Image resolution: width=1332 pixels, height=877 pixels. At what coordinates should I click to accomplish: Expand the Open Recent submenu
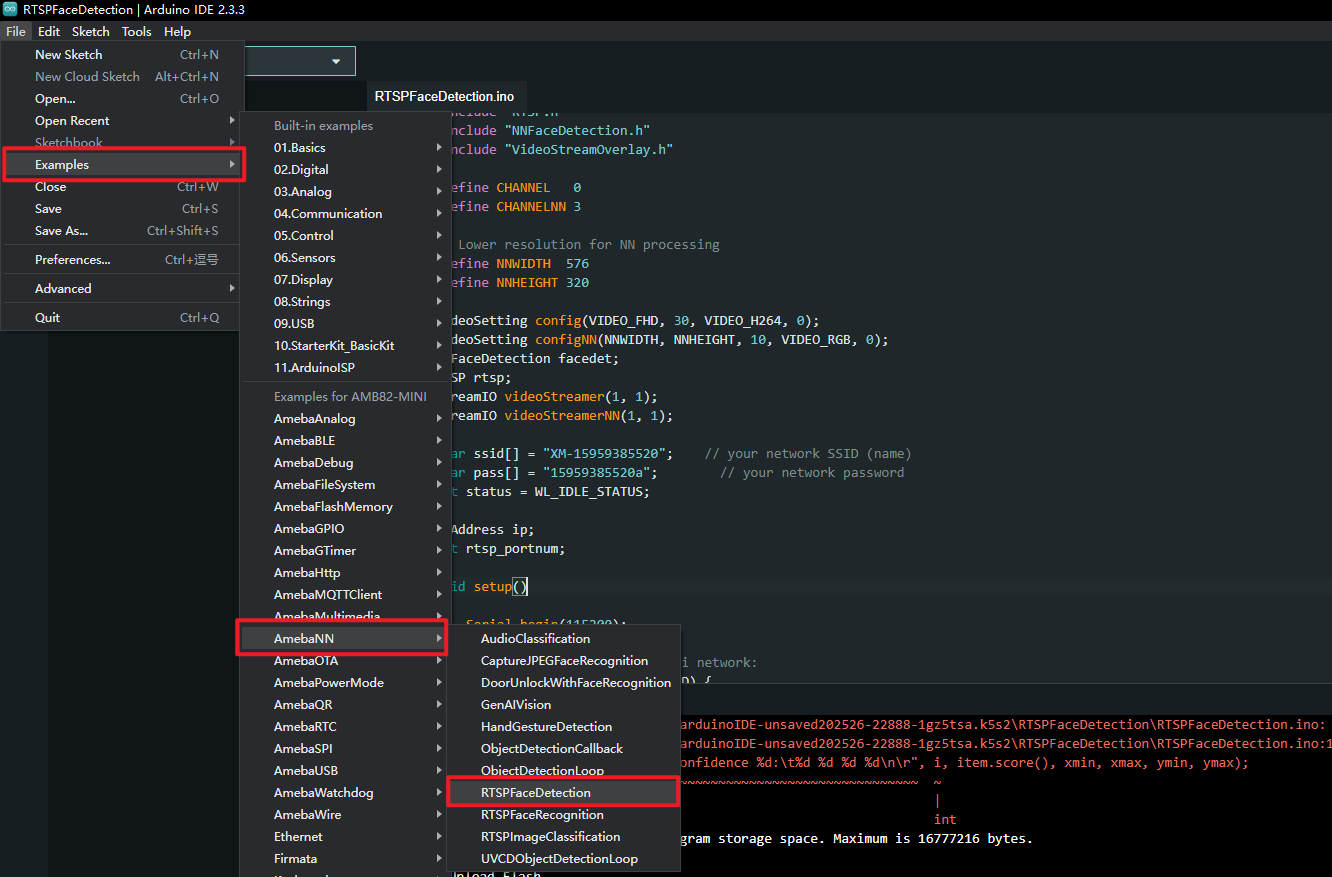tap(123, 121)
